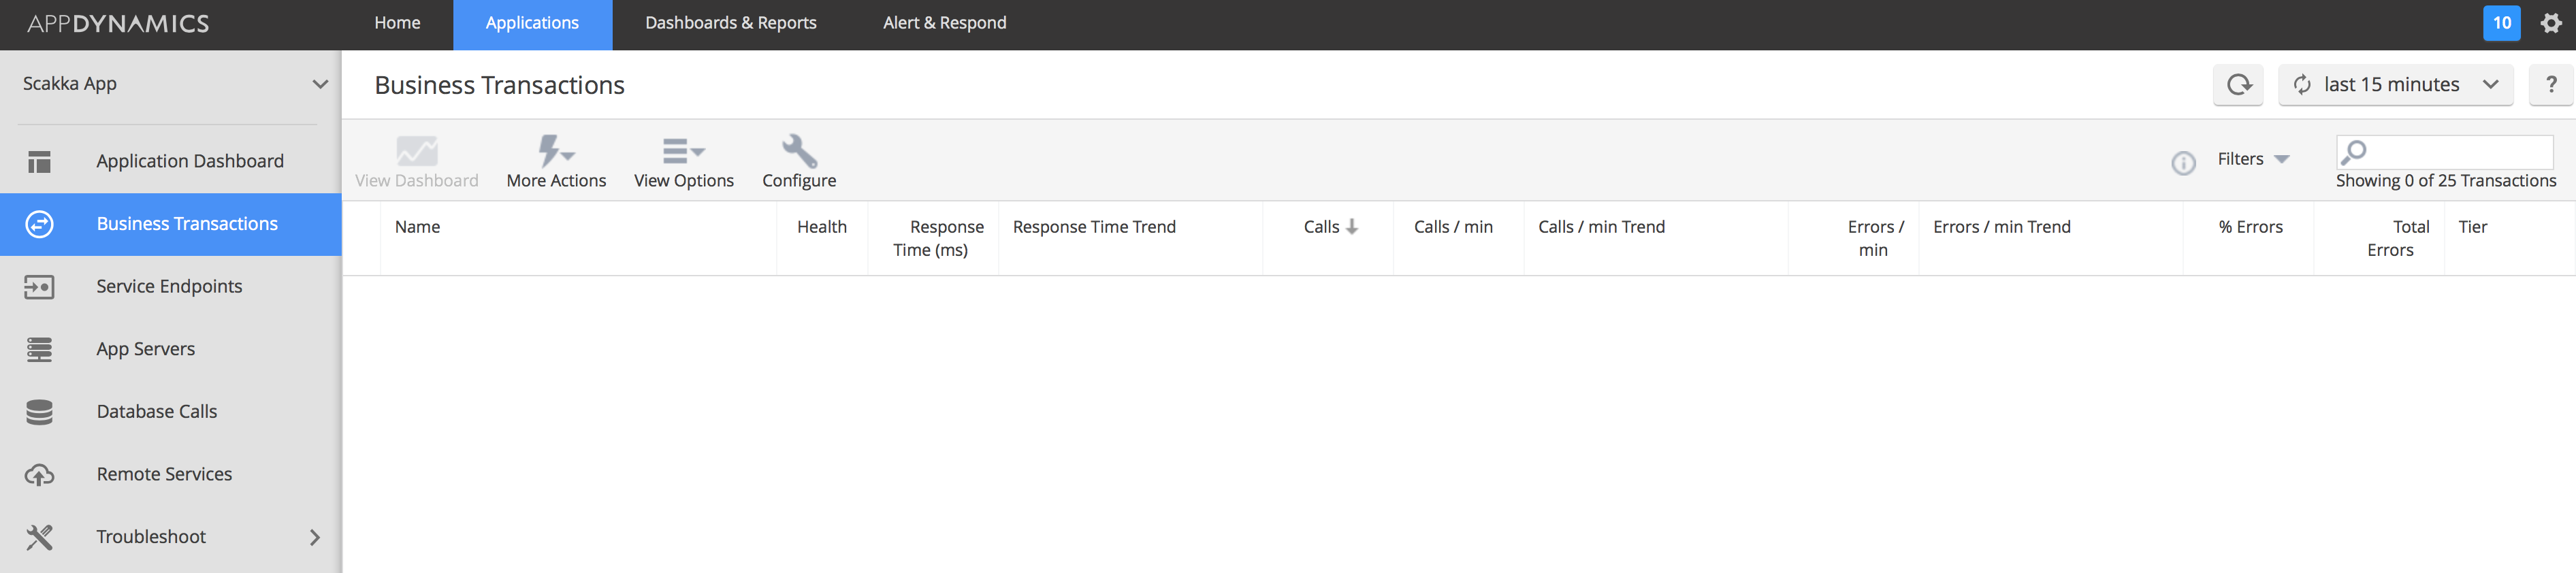Open the More Actions lightning icon
This screenshot has width=2576, height=573.
(555, 152)
